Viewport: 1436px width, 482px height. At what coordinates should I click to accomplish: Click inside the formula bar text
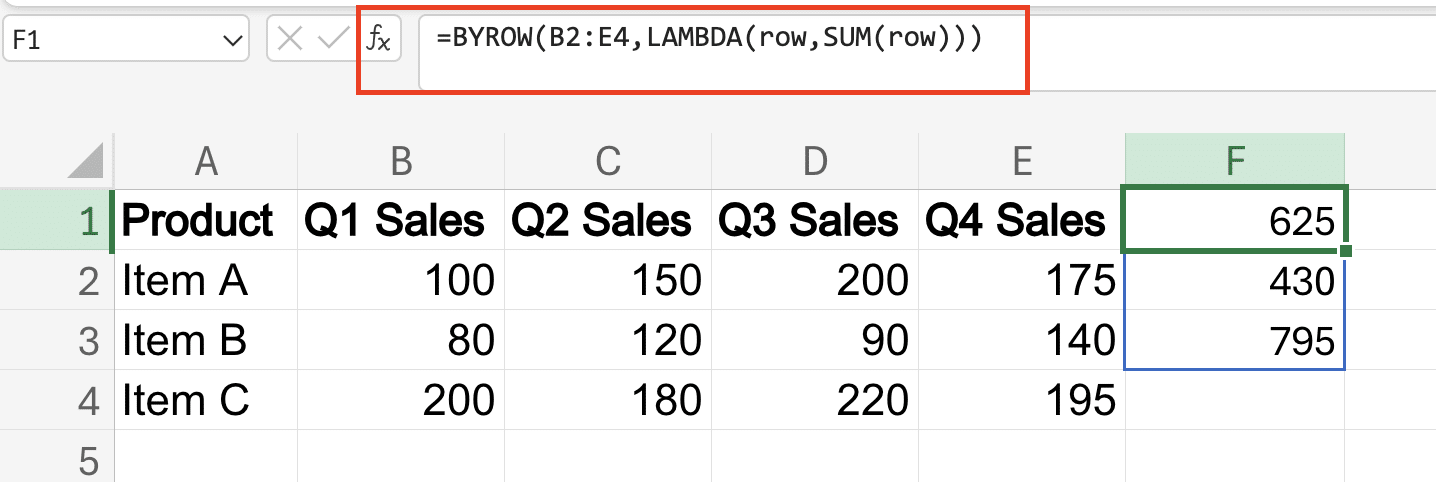(x=710, y=40)
